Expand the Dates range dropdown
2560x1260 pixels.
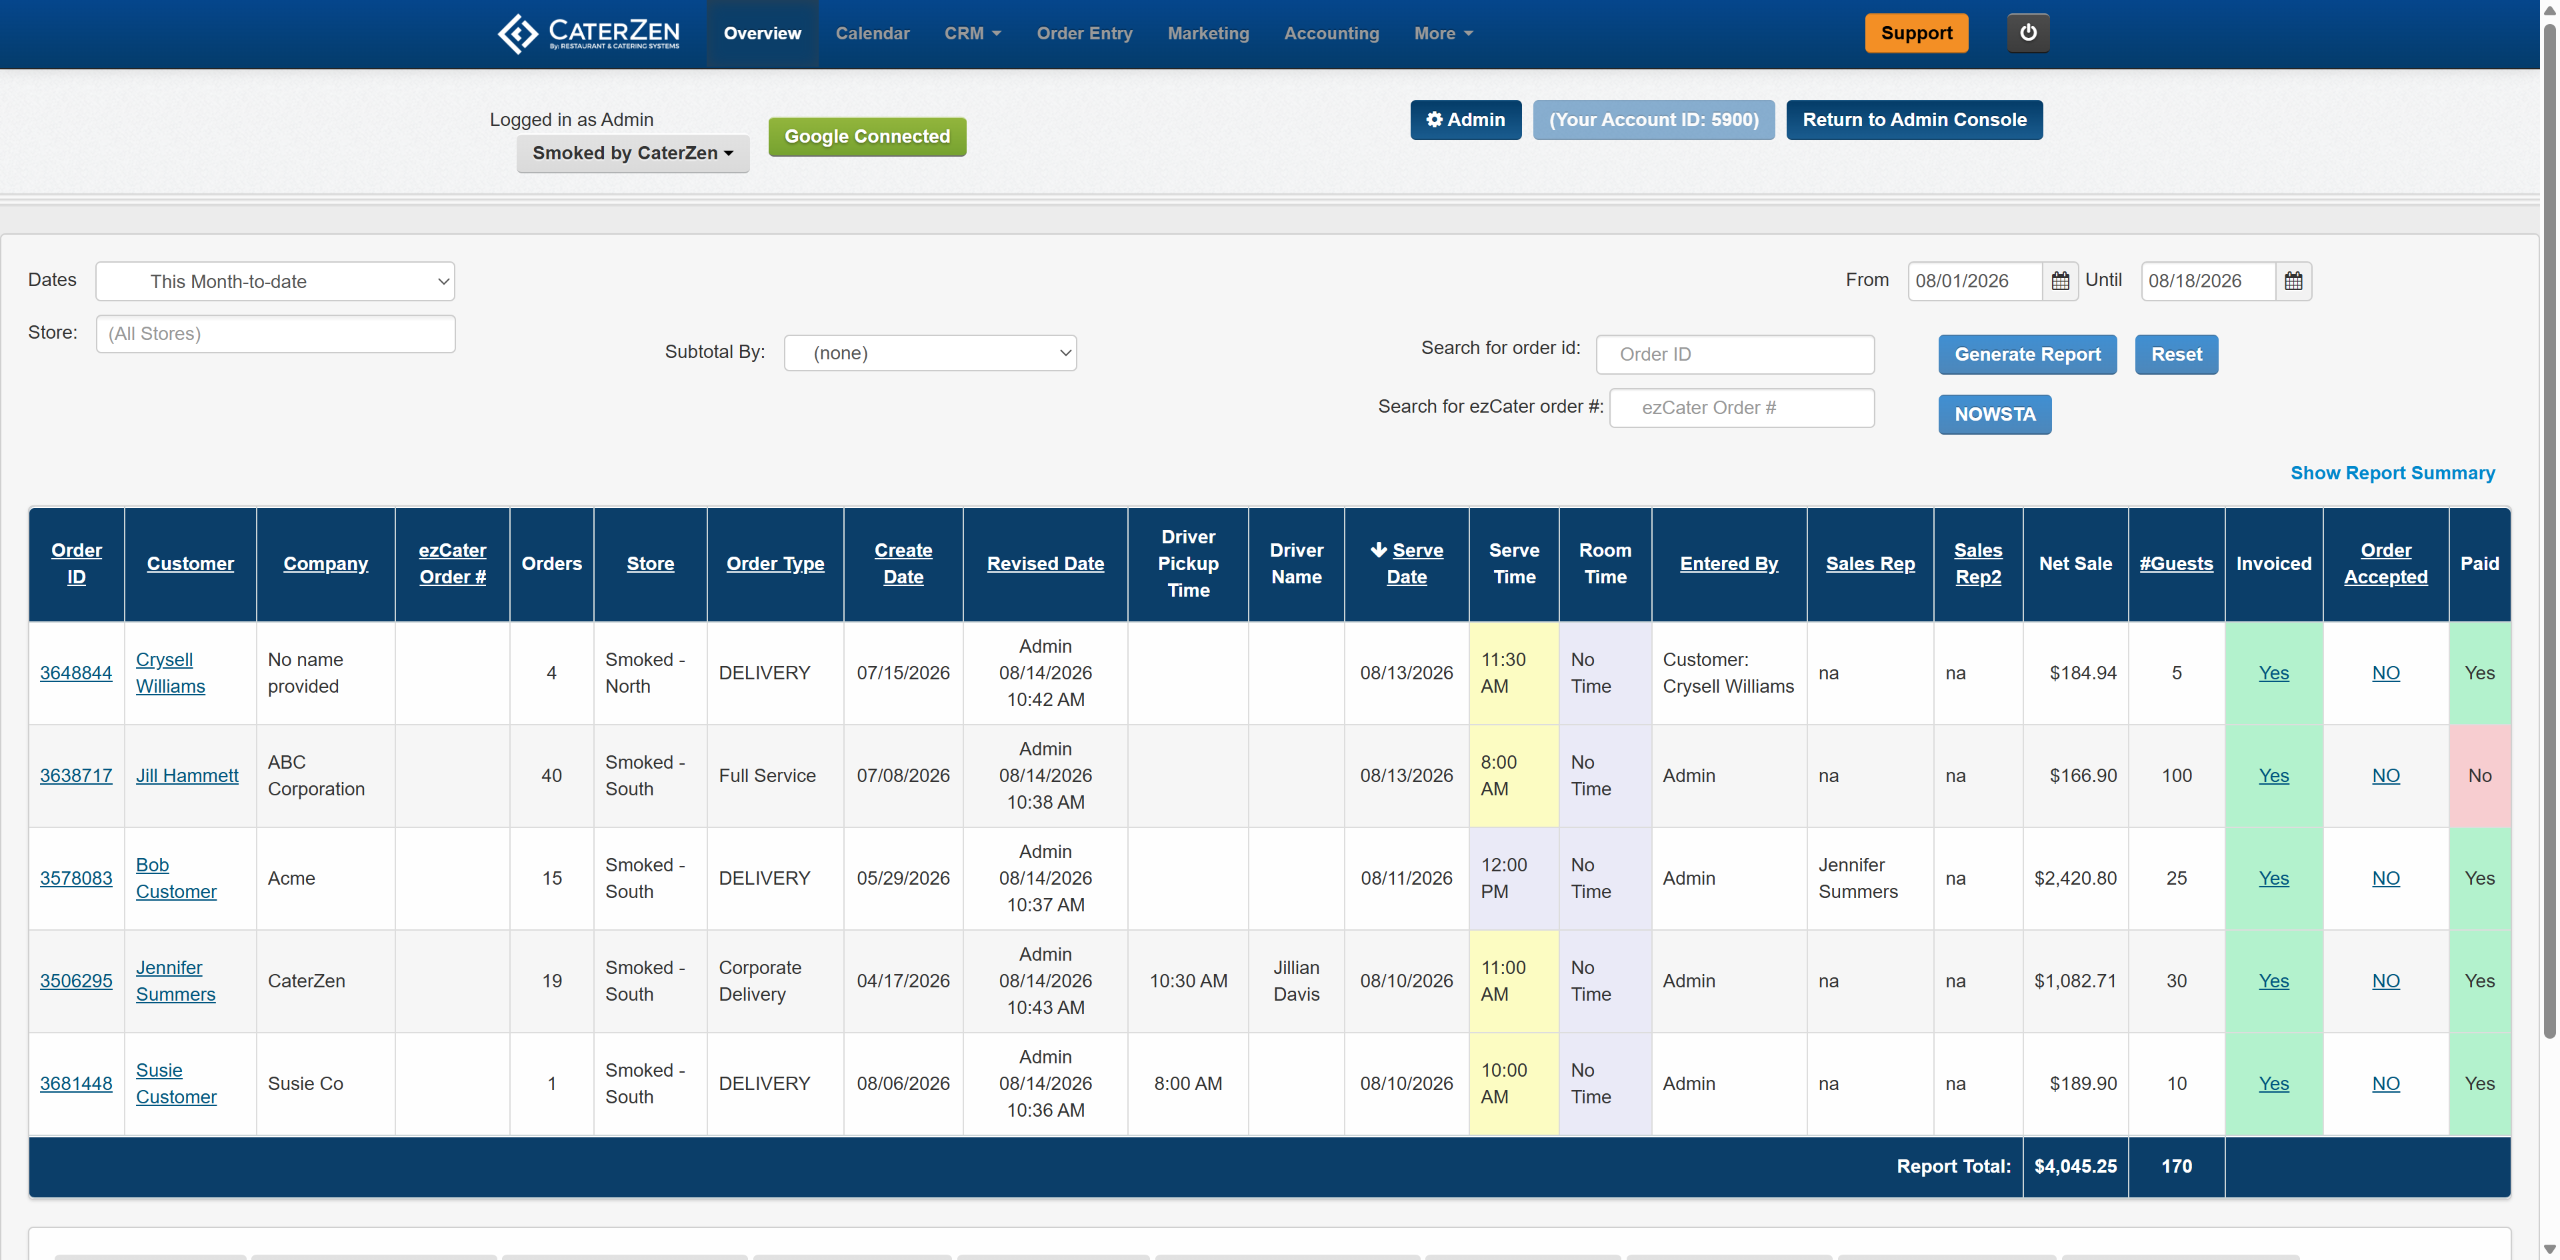275,281
